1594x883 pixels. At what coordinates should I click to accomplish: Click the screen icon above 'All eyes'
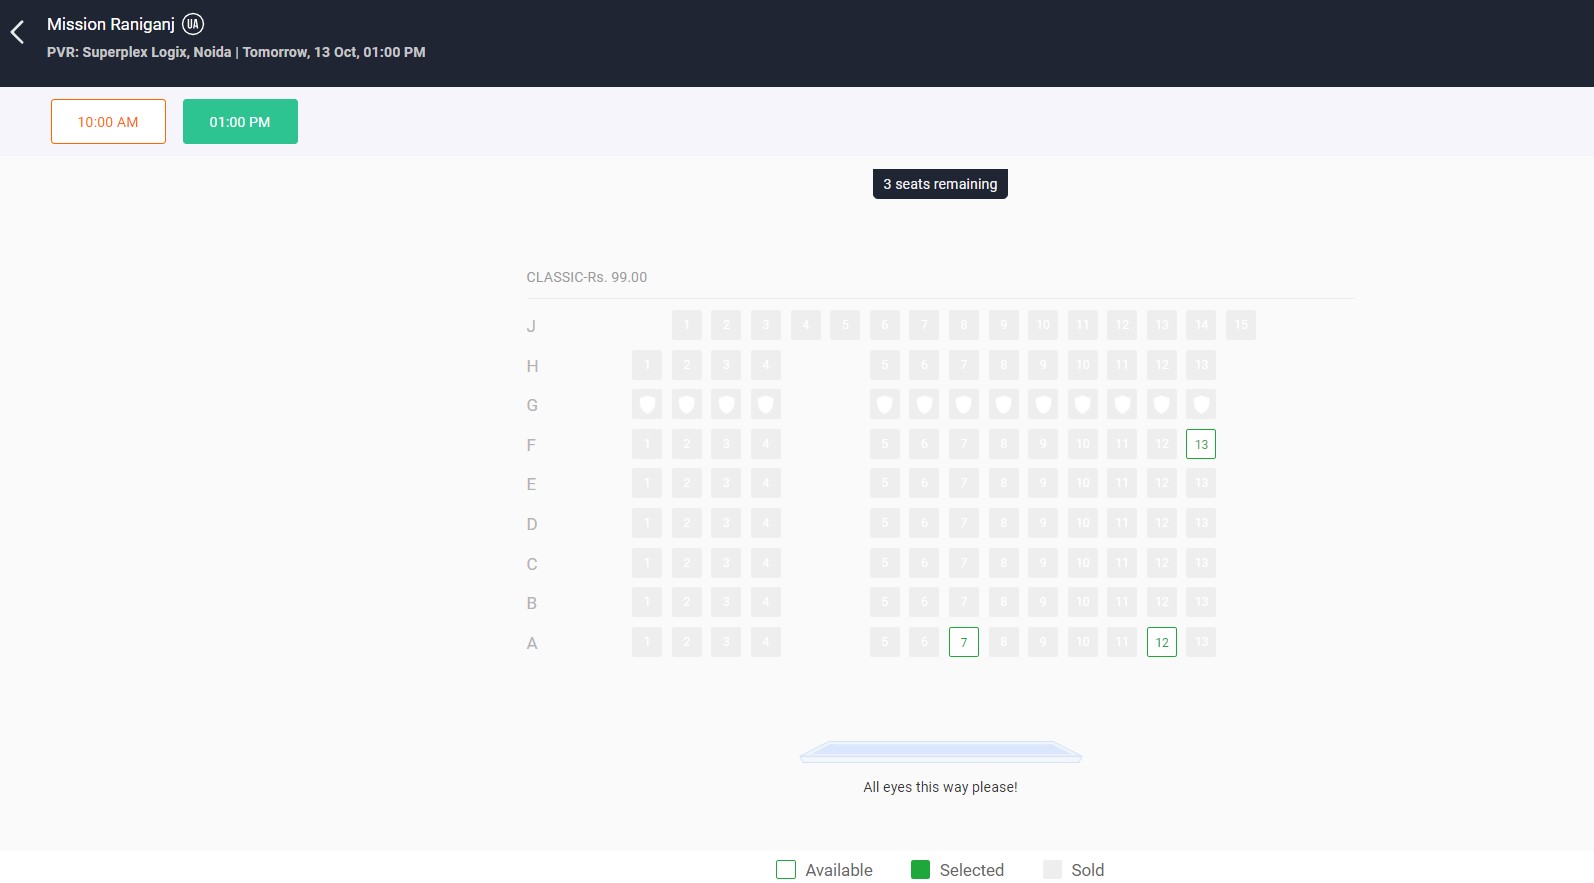(x=940, y=752)
